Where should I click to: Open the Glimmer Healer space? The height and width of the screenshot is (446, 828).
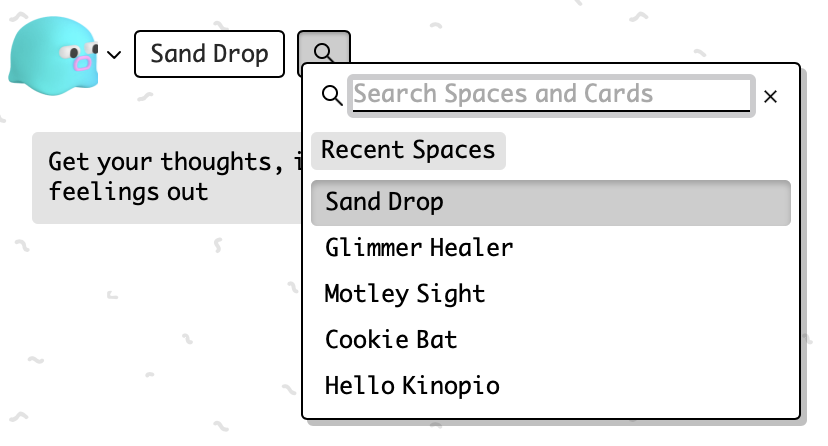420,247
